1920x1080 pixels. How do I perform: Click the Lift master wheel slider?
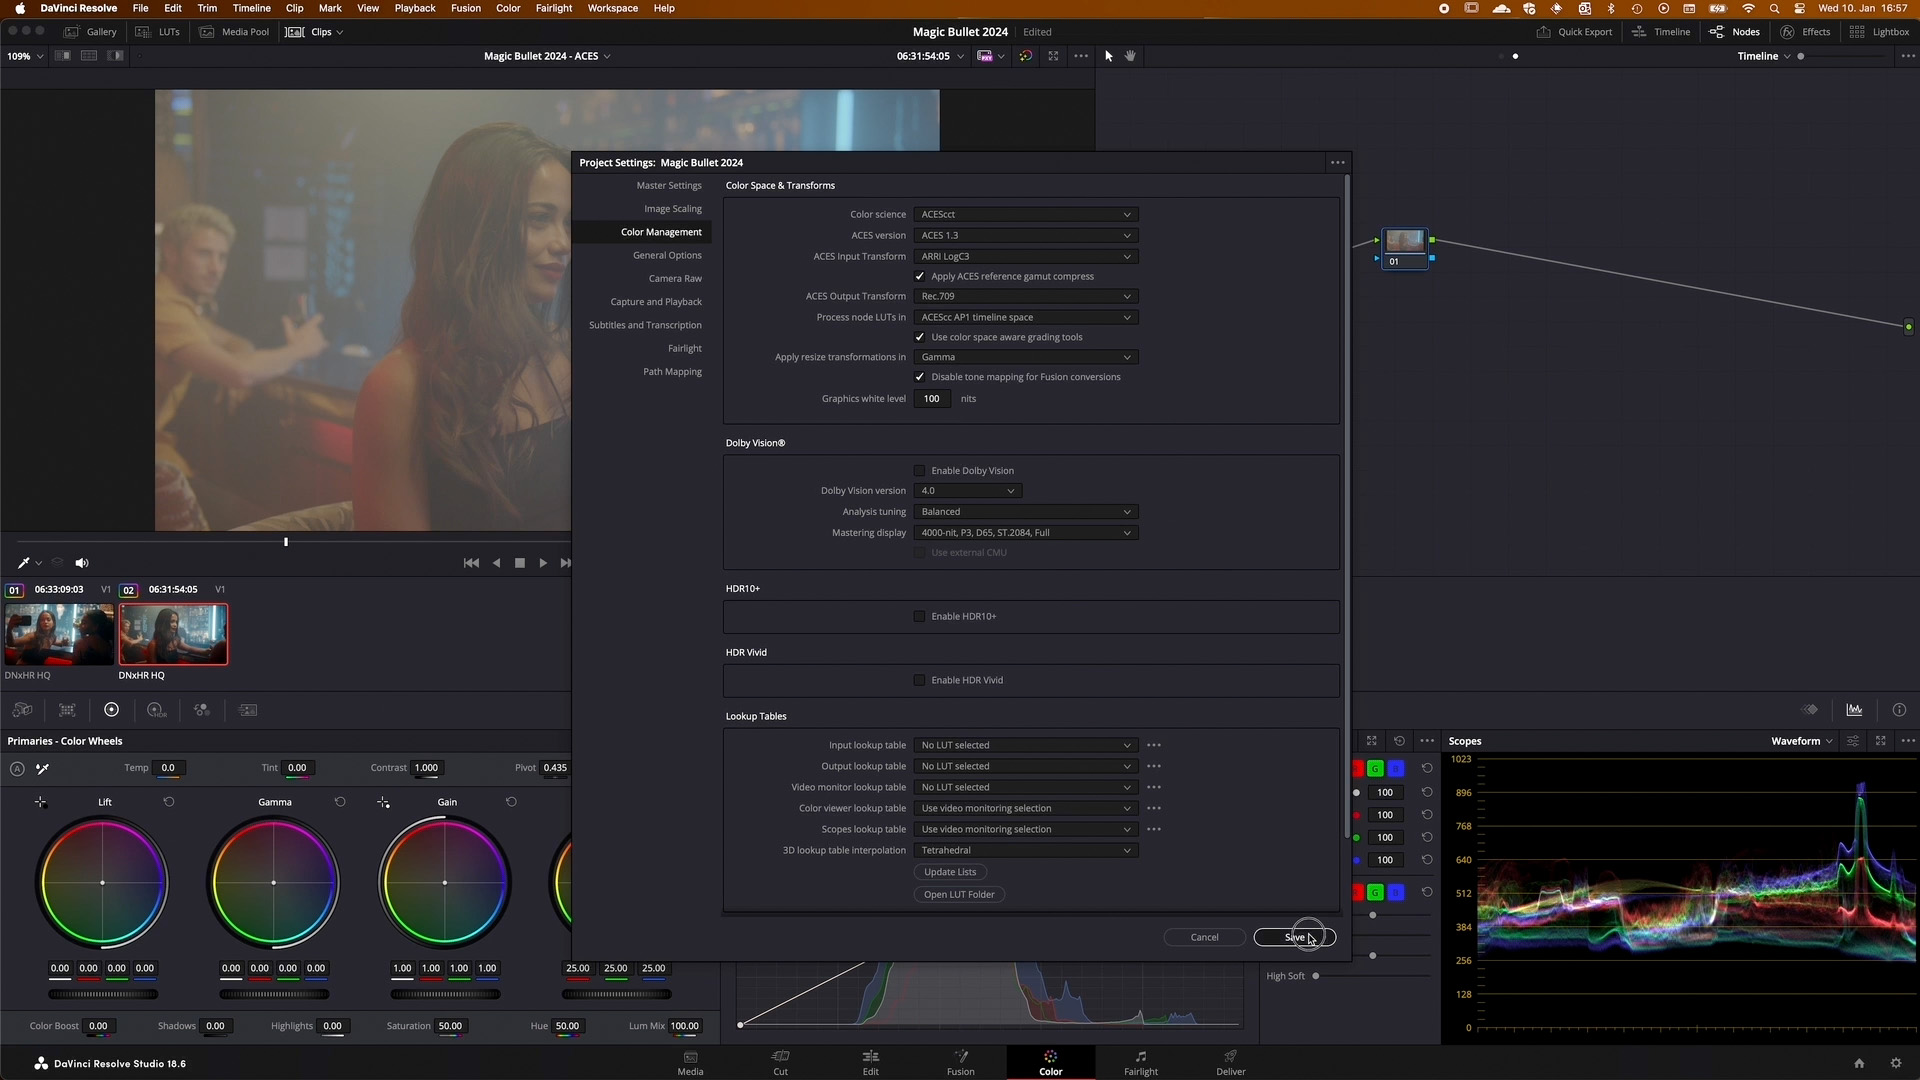click(x=103, y=995)
